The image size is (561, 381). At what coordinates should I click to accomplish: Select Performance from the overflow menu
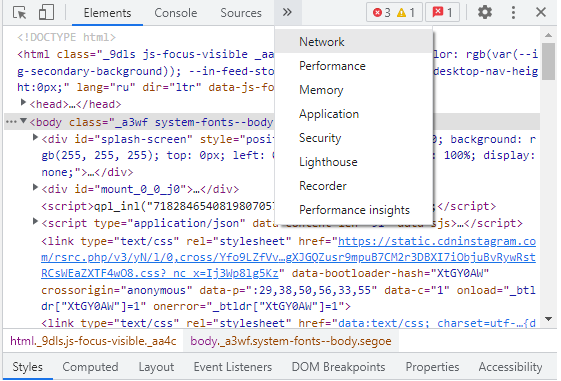[354, 66]
